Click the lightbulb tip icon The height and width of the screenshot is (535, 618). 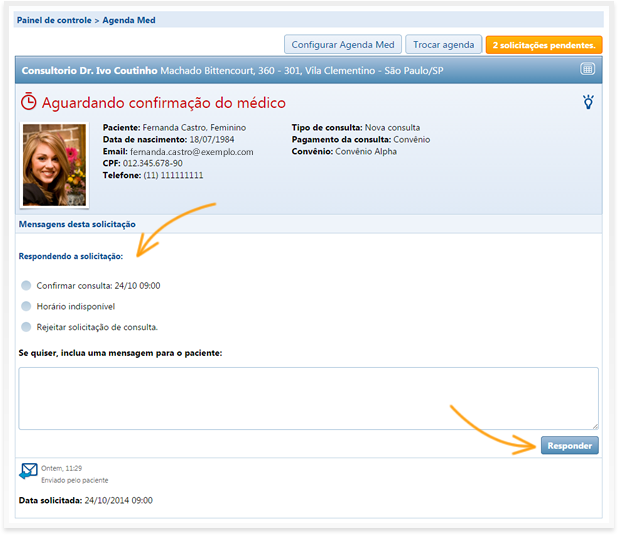tap(588, 102)
